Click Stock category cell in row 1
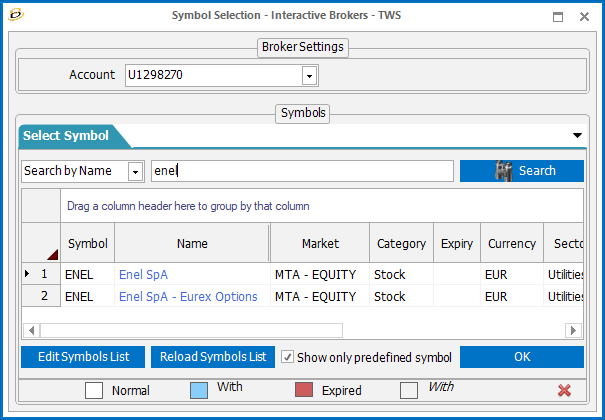 pyautogui.click(x=401, y=275)
